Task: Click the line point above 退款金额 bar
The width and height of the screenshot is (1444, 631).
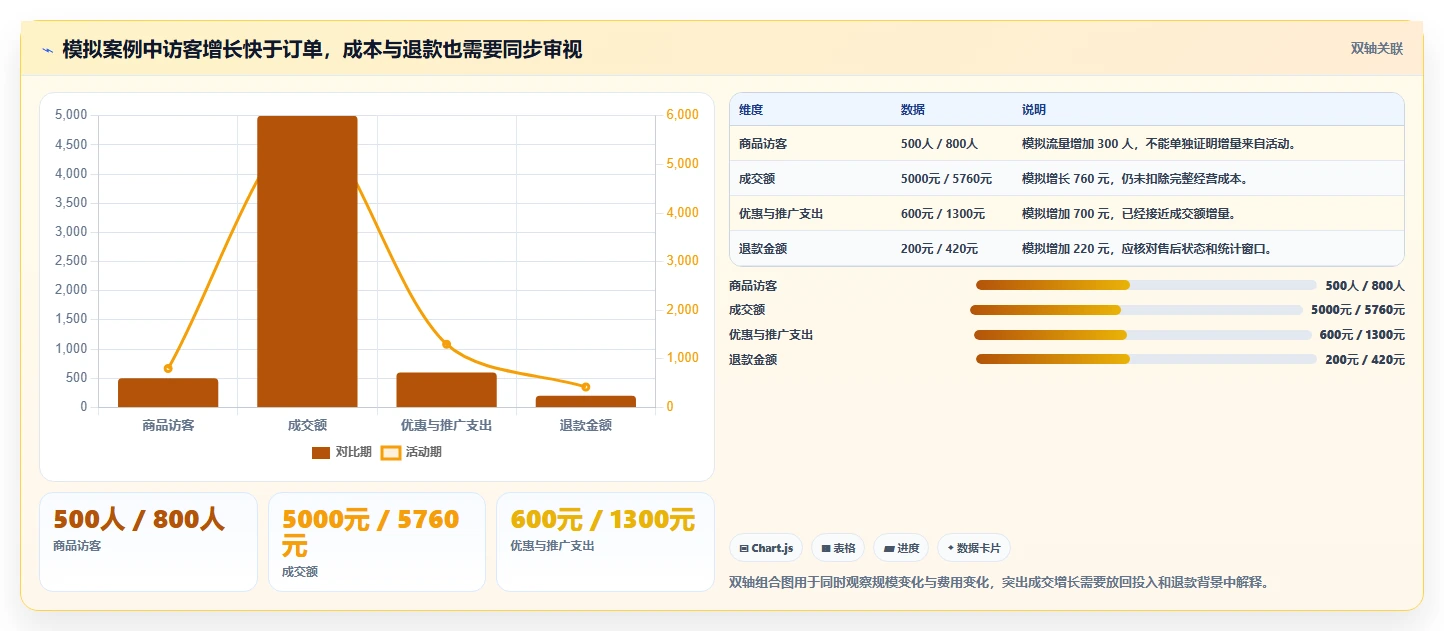Action: tap(586, 387)
